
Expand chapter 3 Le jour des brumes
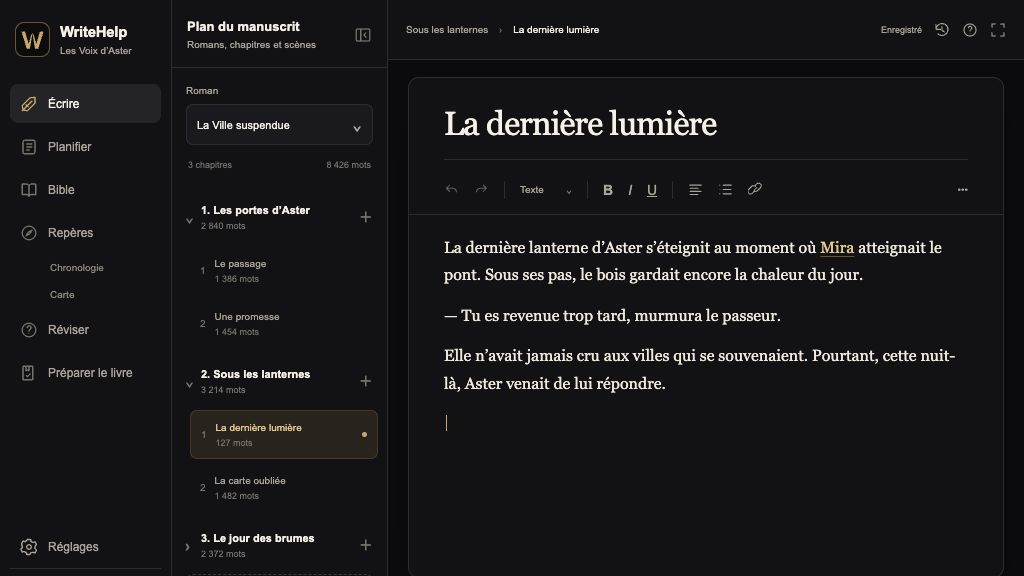coord(187,547)
